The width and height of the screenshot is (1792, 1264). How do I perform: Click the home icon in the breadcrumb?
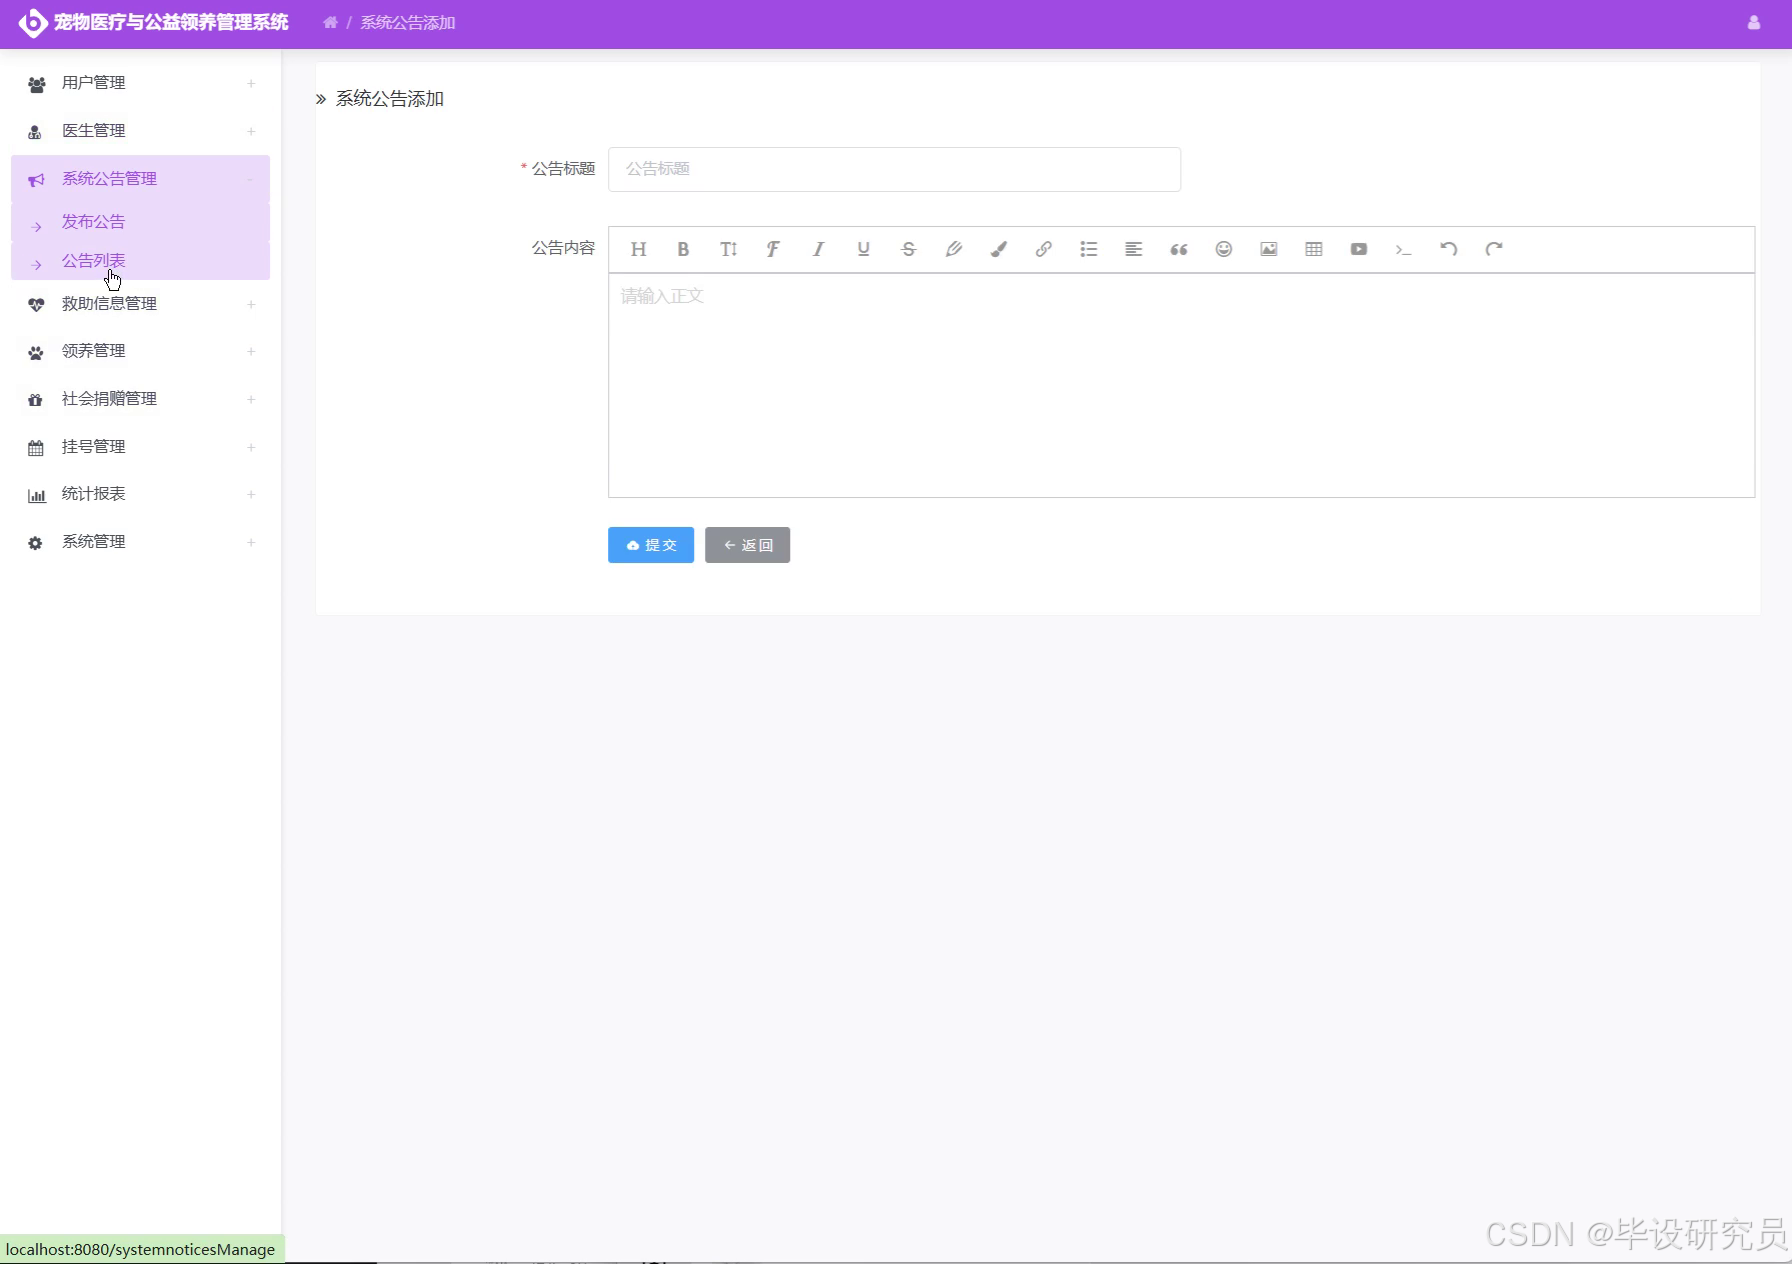click(330, 22)
